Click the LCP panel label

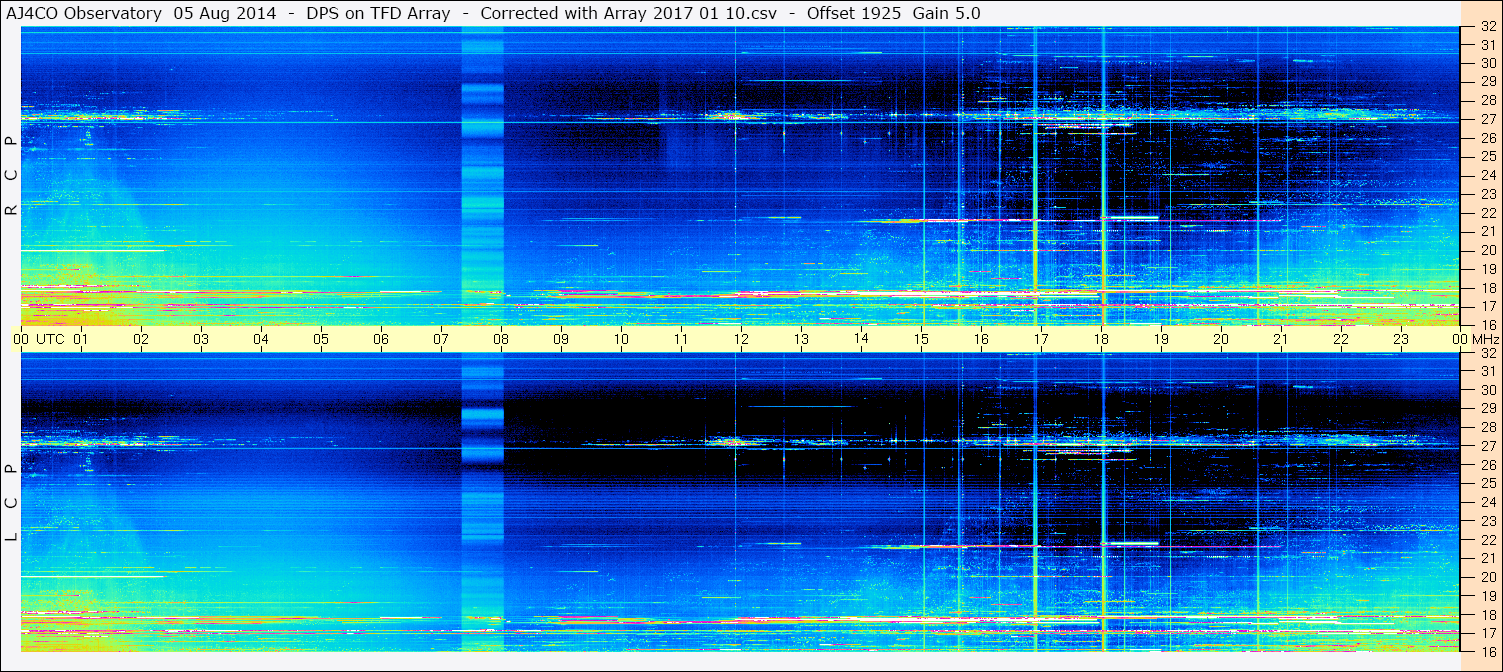click(11, 503)
